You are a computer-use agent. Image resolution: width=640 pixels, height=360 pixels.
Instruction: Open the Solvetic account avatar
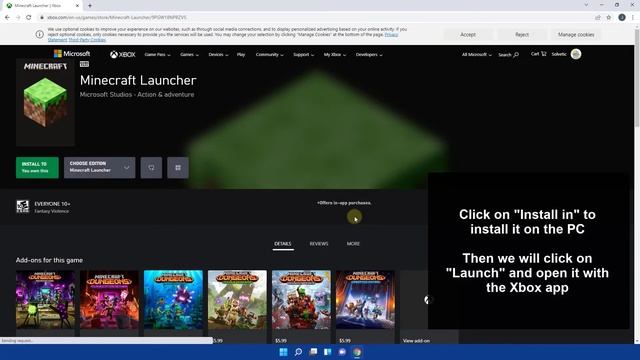coord(576,54)
